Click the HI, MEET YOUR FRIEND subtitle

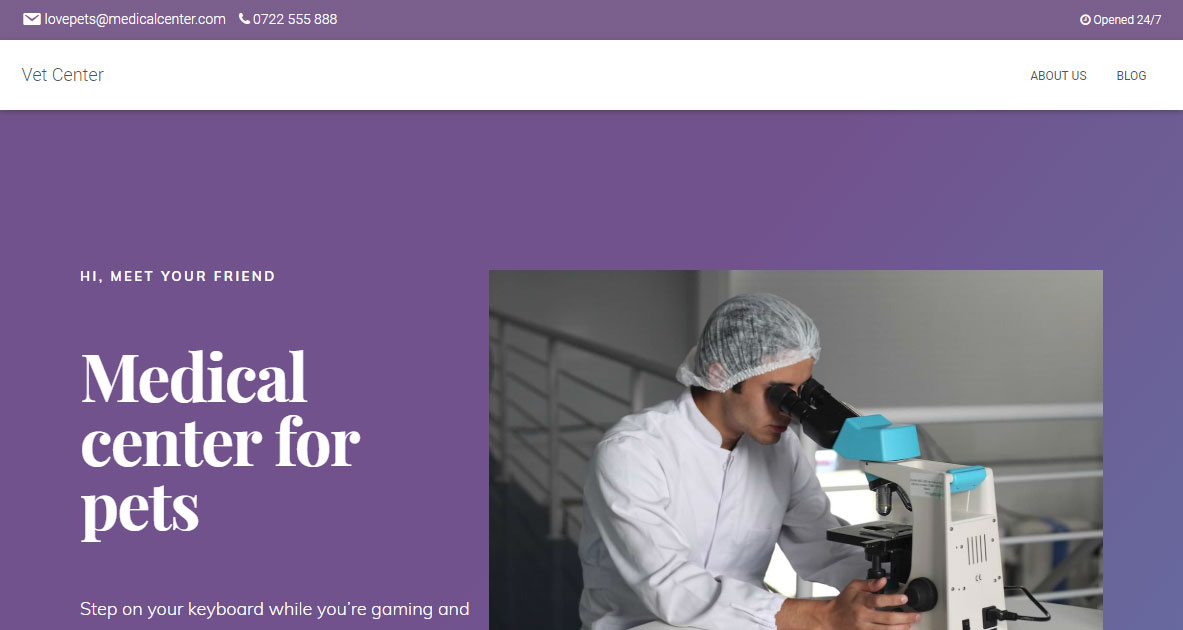[177, 276]
